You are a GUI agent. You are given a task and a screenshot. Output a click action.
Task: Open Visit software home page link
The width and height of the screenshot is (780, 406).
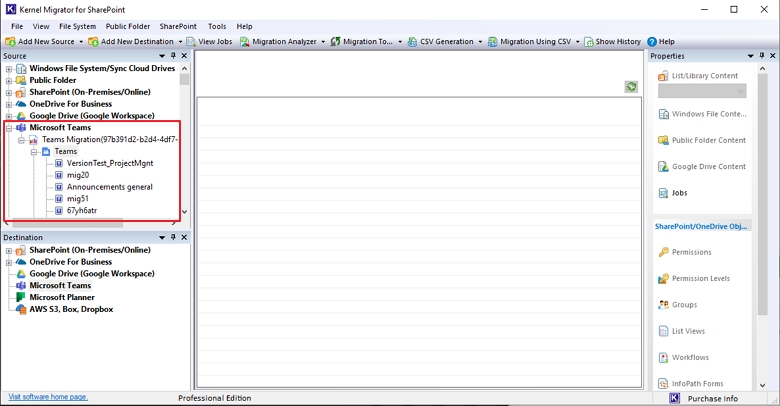48,397
